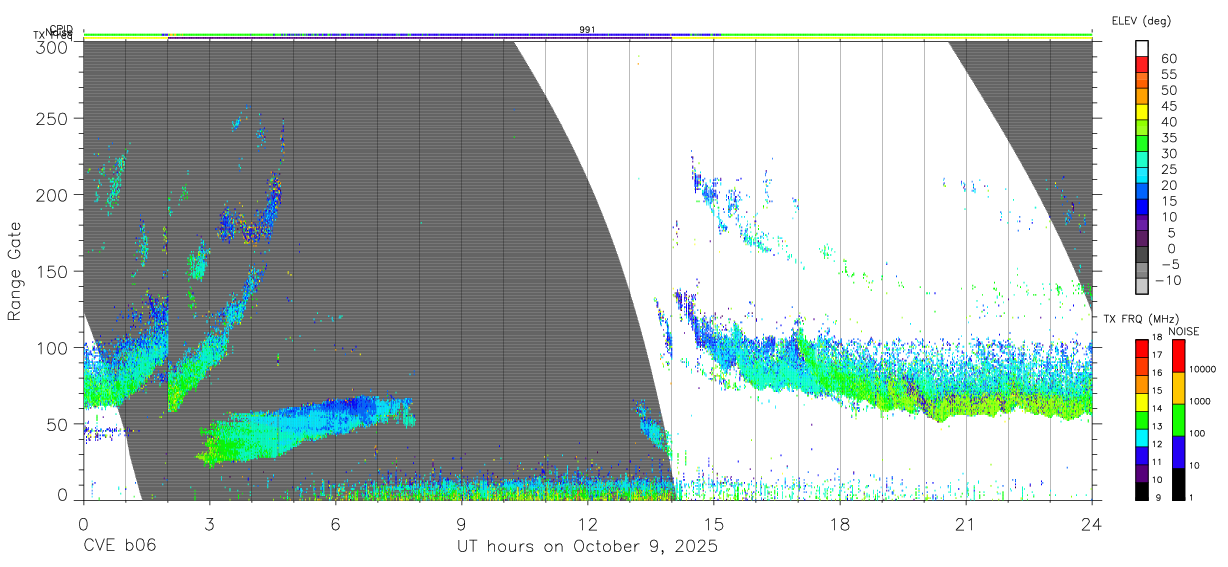Select the red segment of elevation colorbar
Viewport: 1228px width, 567px height.
1141,64
